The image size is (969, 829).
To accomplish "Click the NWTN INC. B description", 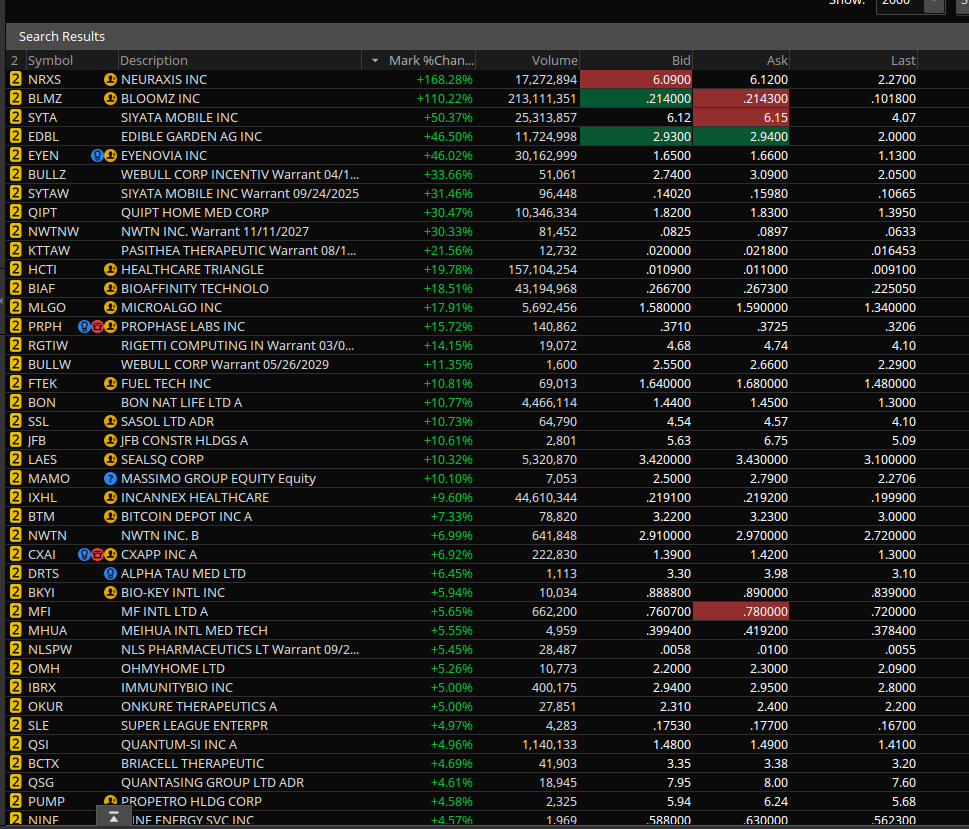I will pos(160,535).
